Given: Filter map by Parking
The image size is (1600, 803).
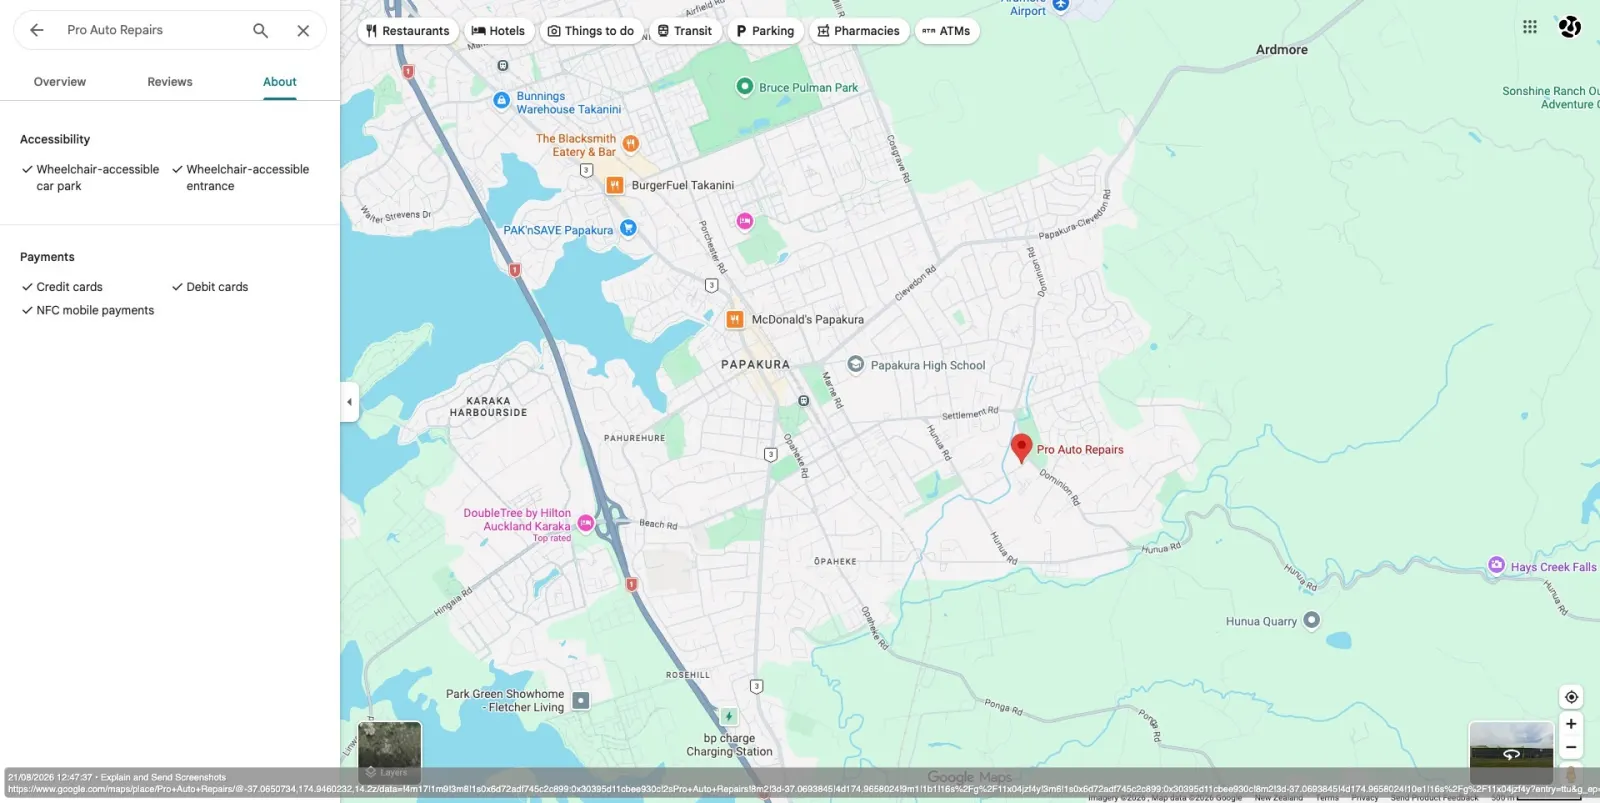Looking at the screenshot, I should (x=765, y=31).
